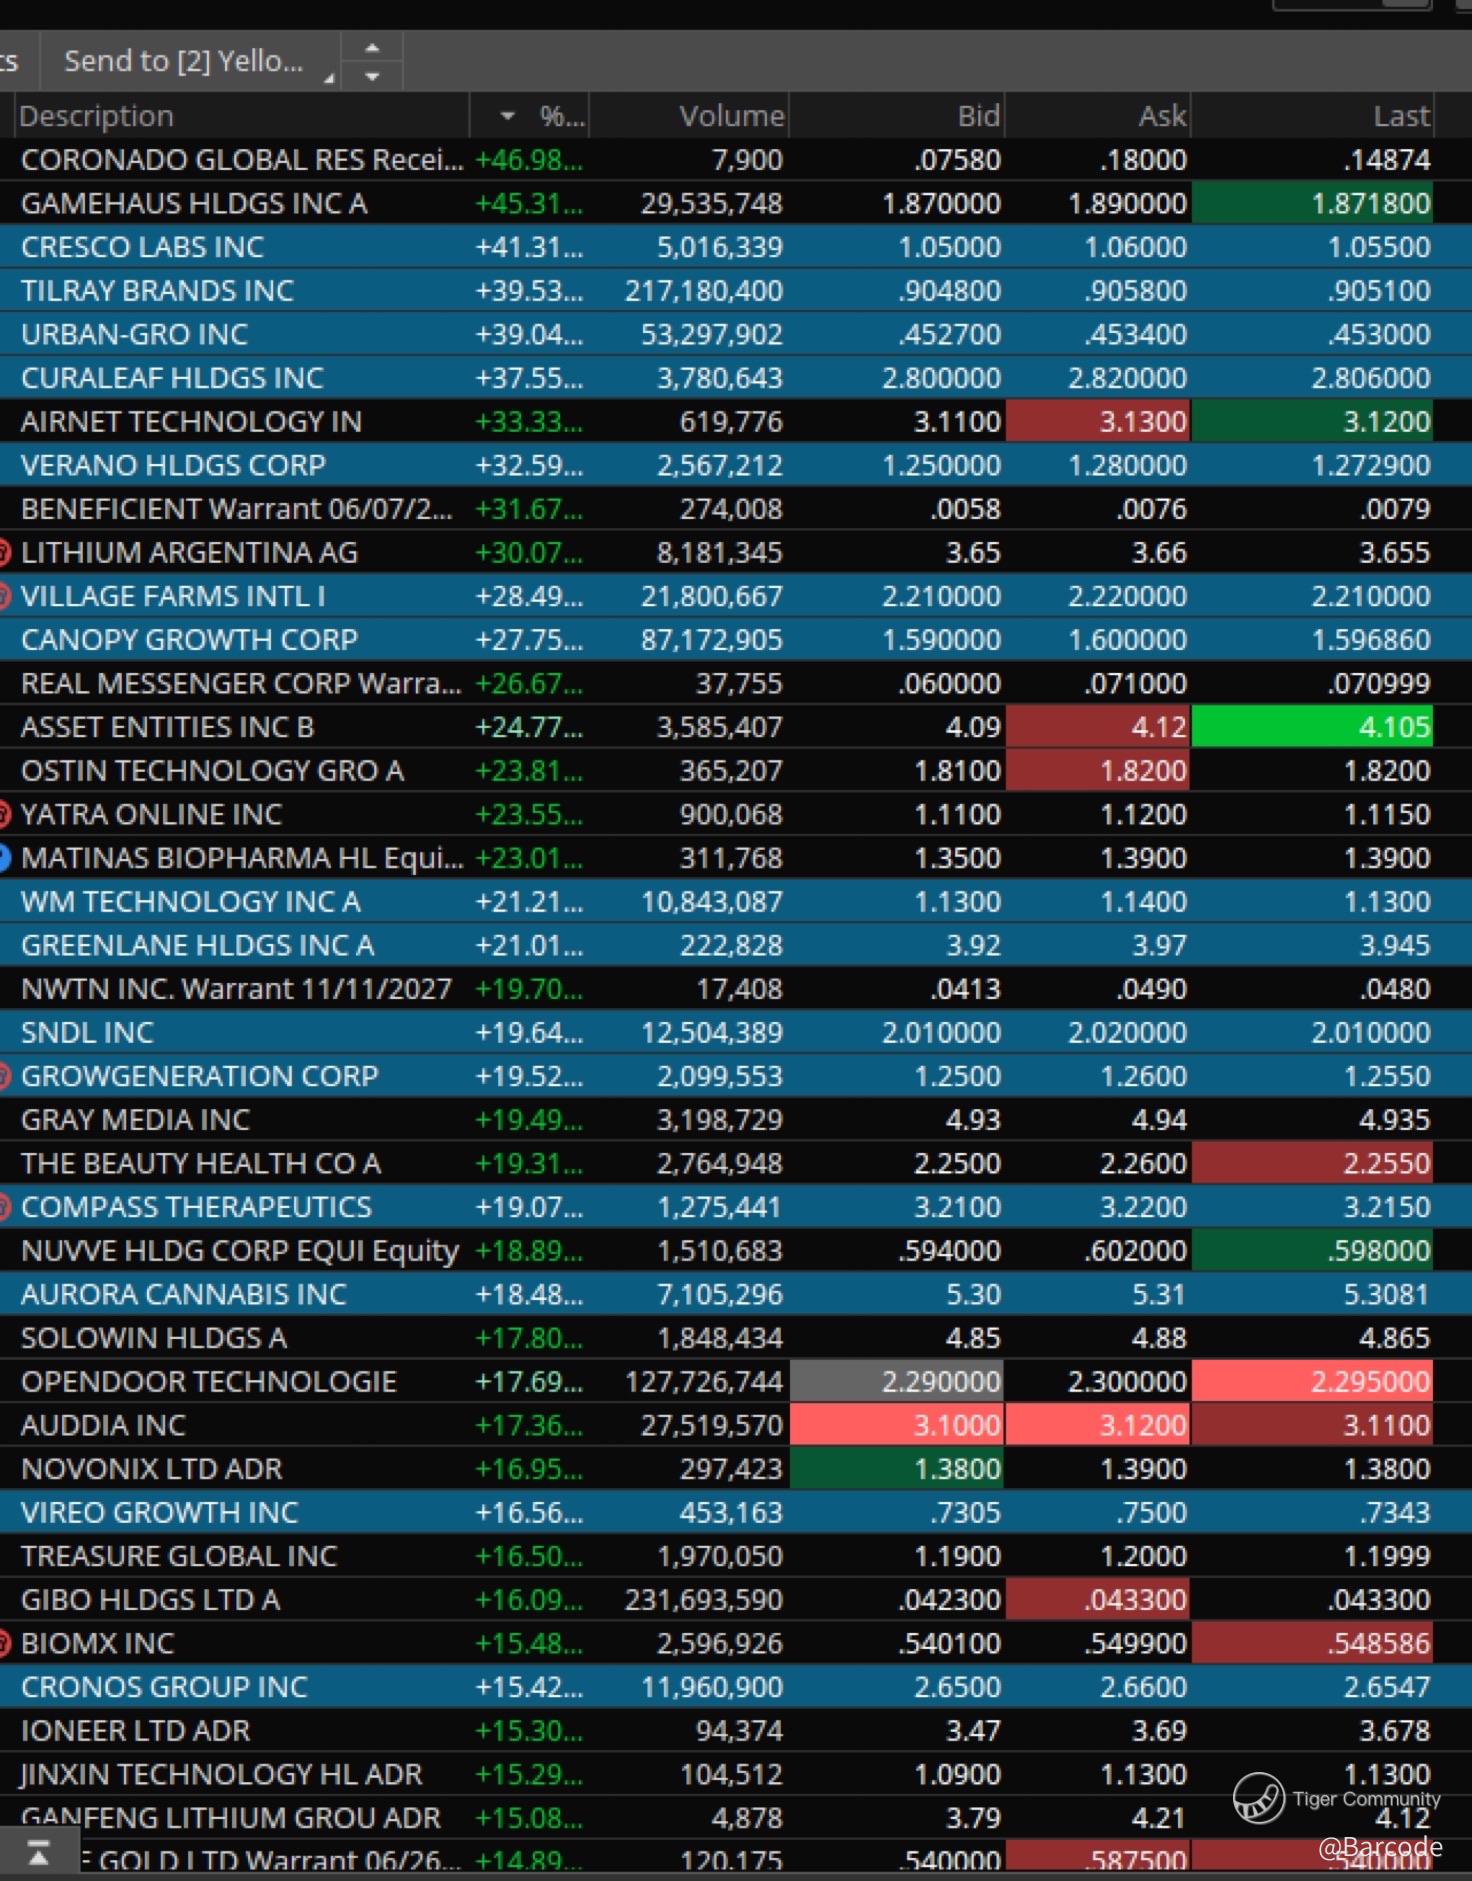
Task: Sort by the Ask column header
Action: pyautogui.click(x=1163, y=116)
